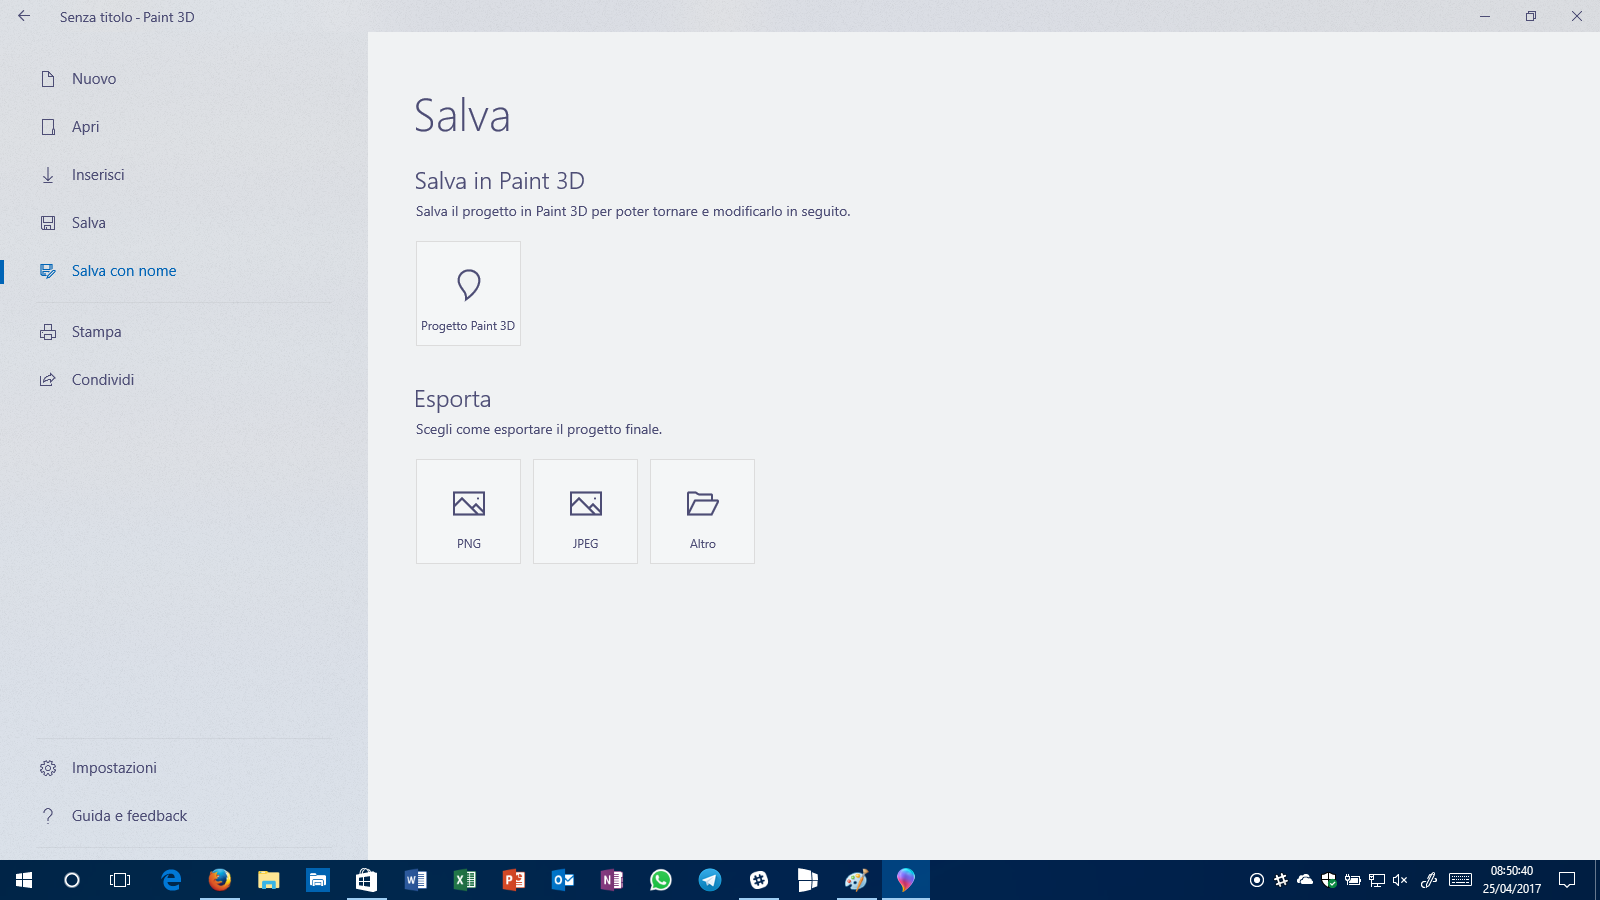Viewport: 1600px width, 900px height.
Task: Choose Inserisci from the sidebar
Action: (x=184, y=175)
